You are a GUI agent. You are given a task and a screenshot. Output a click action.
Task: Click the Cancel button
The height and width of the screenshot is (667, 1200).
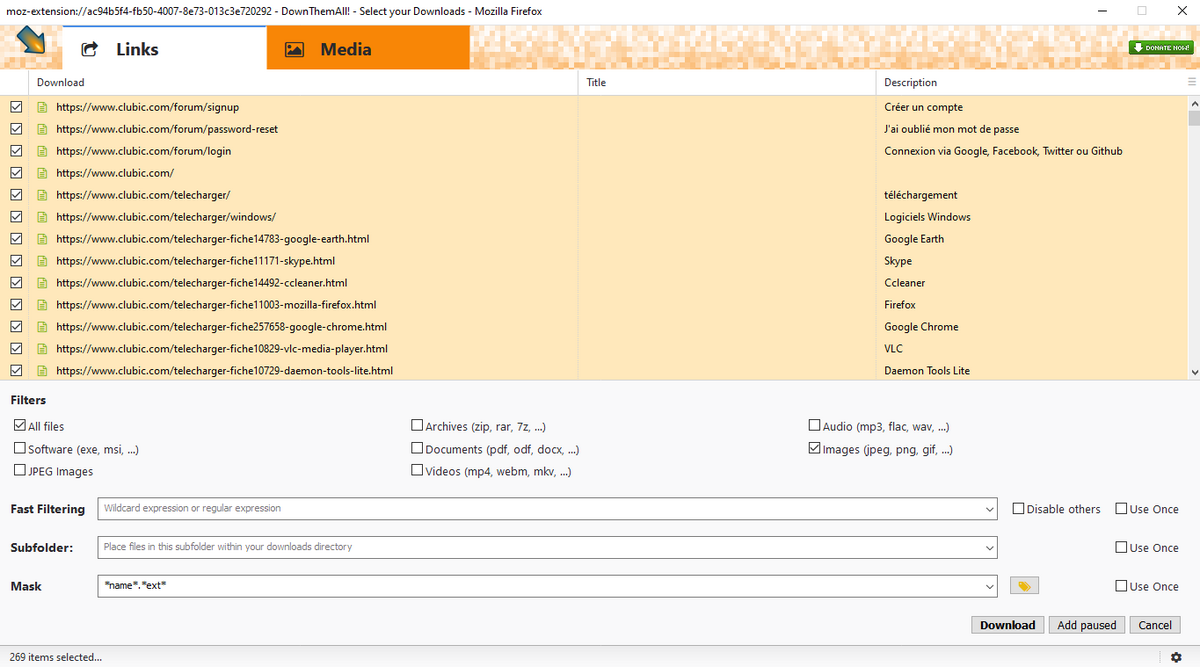1155,625
